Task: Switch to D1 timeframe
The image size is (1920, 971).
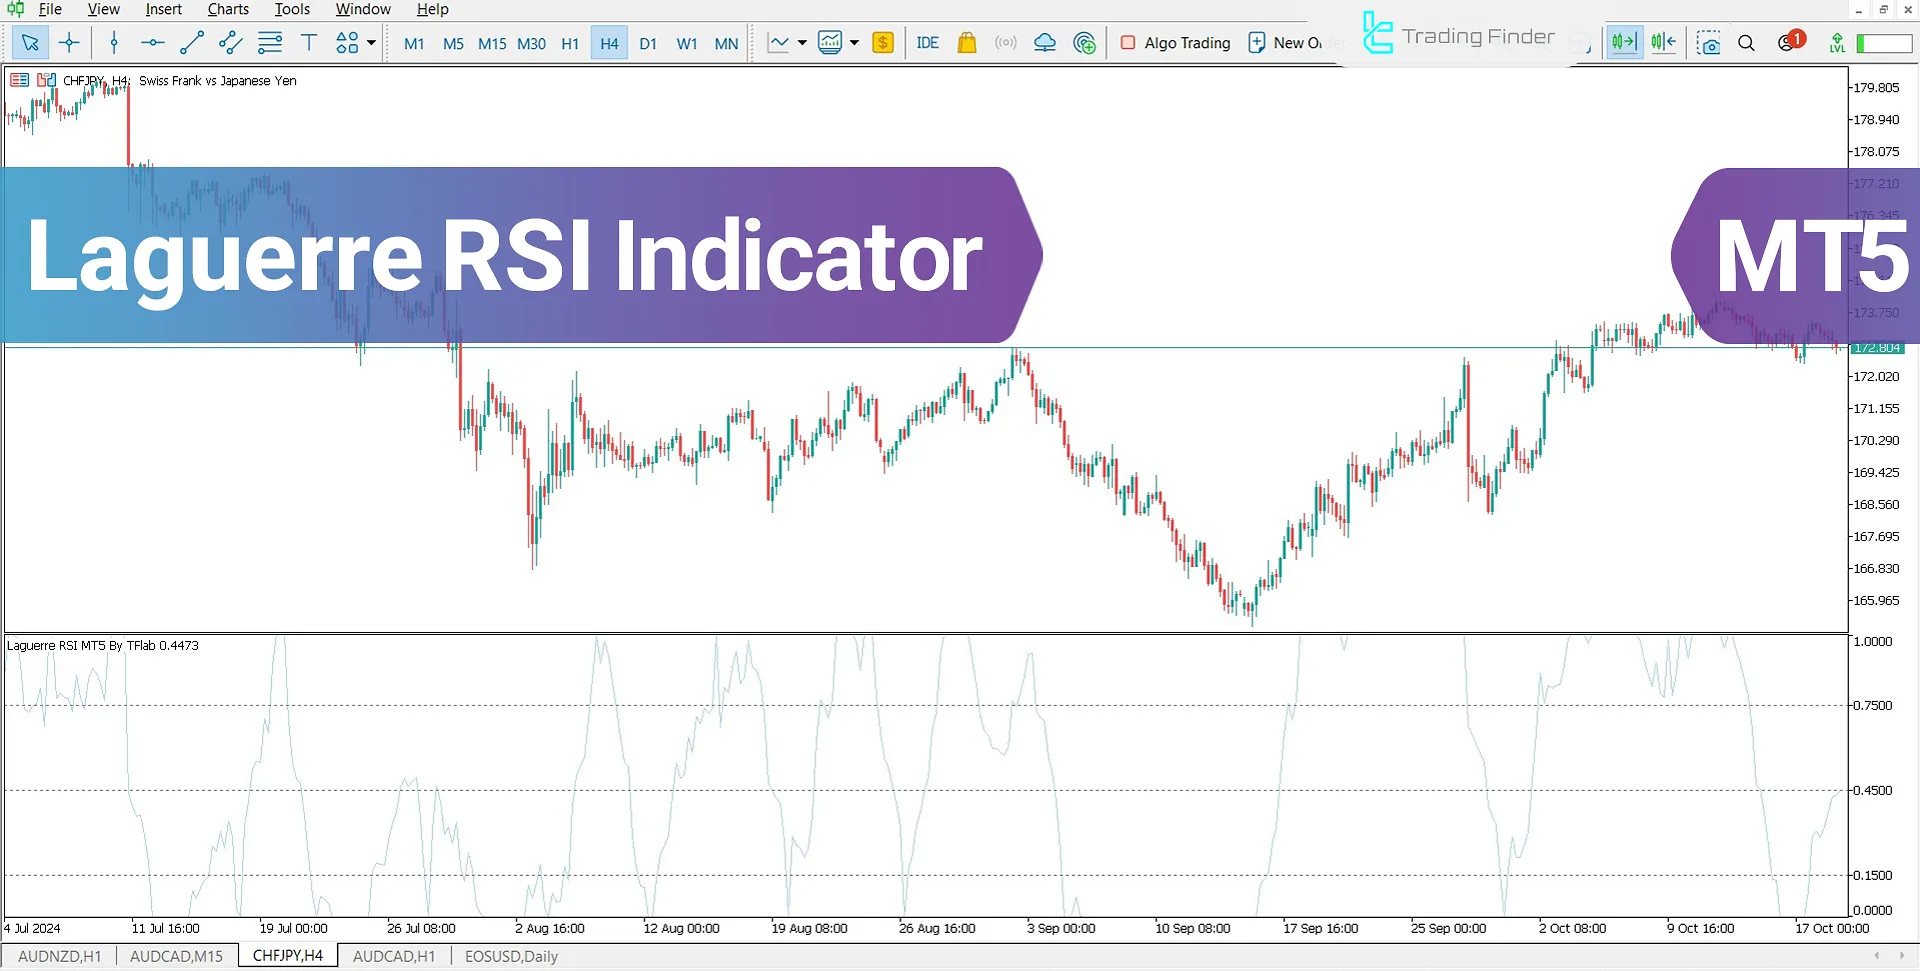Action: (x=648, y=44)
